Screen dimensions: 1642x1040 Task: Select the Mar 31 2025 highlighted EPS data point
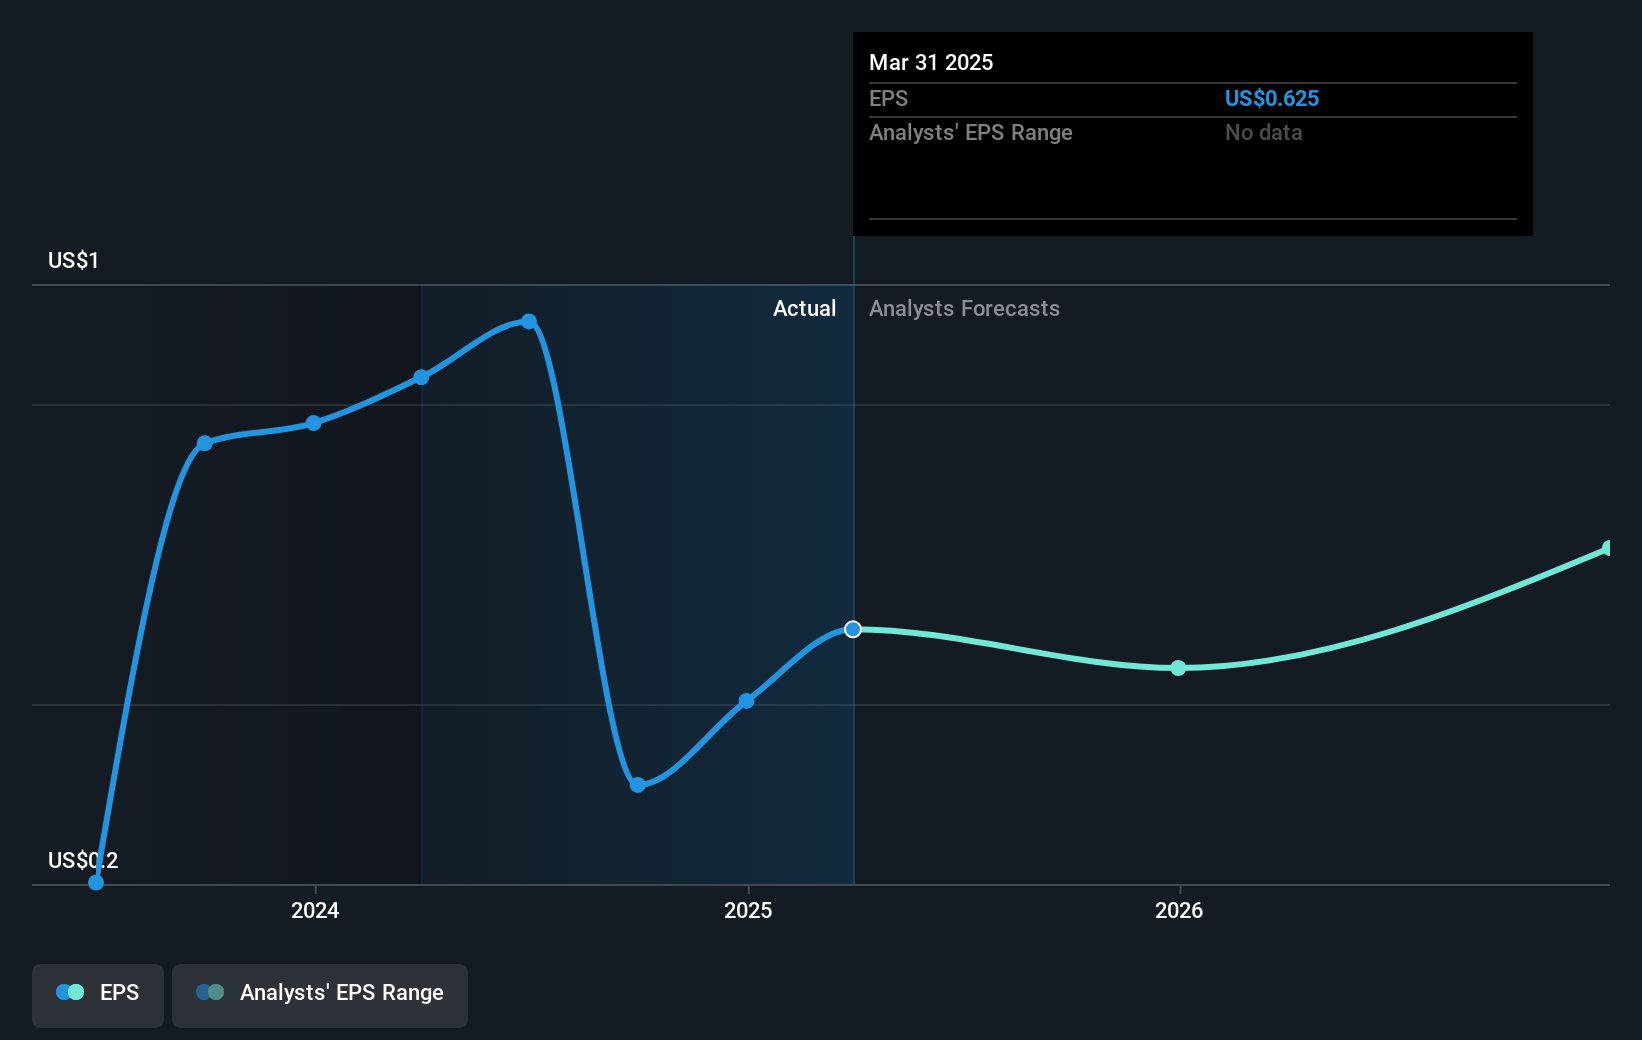click(x=853, y=629)
